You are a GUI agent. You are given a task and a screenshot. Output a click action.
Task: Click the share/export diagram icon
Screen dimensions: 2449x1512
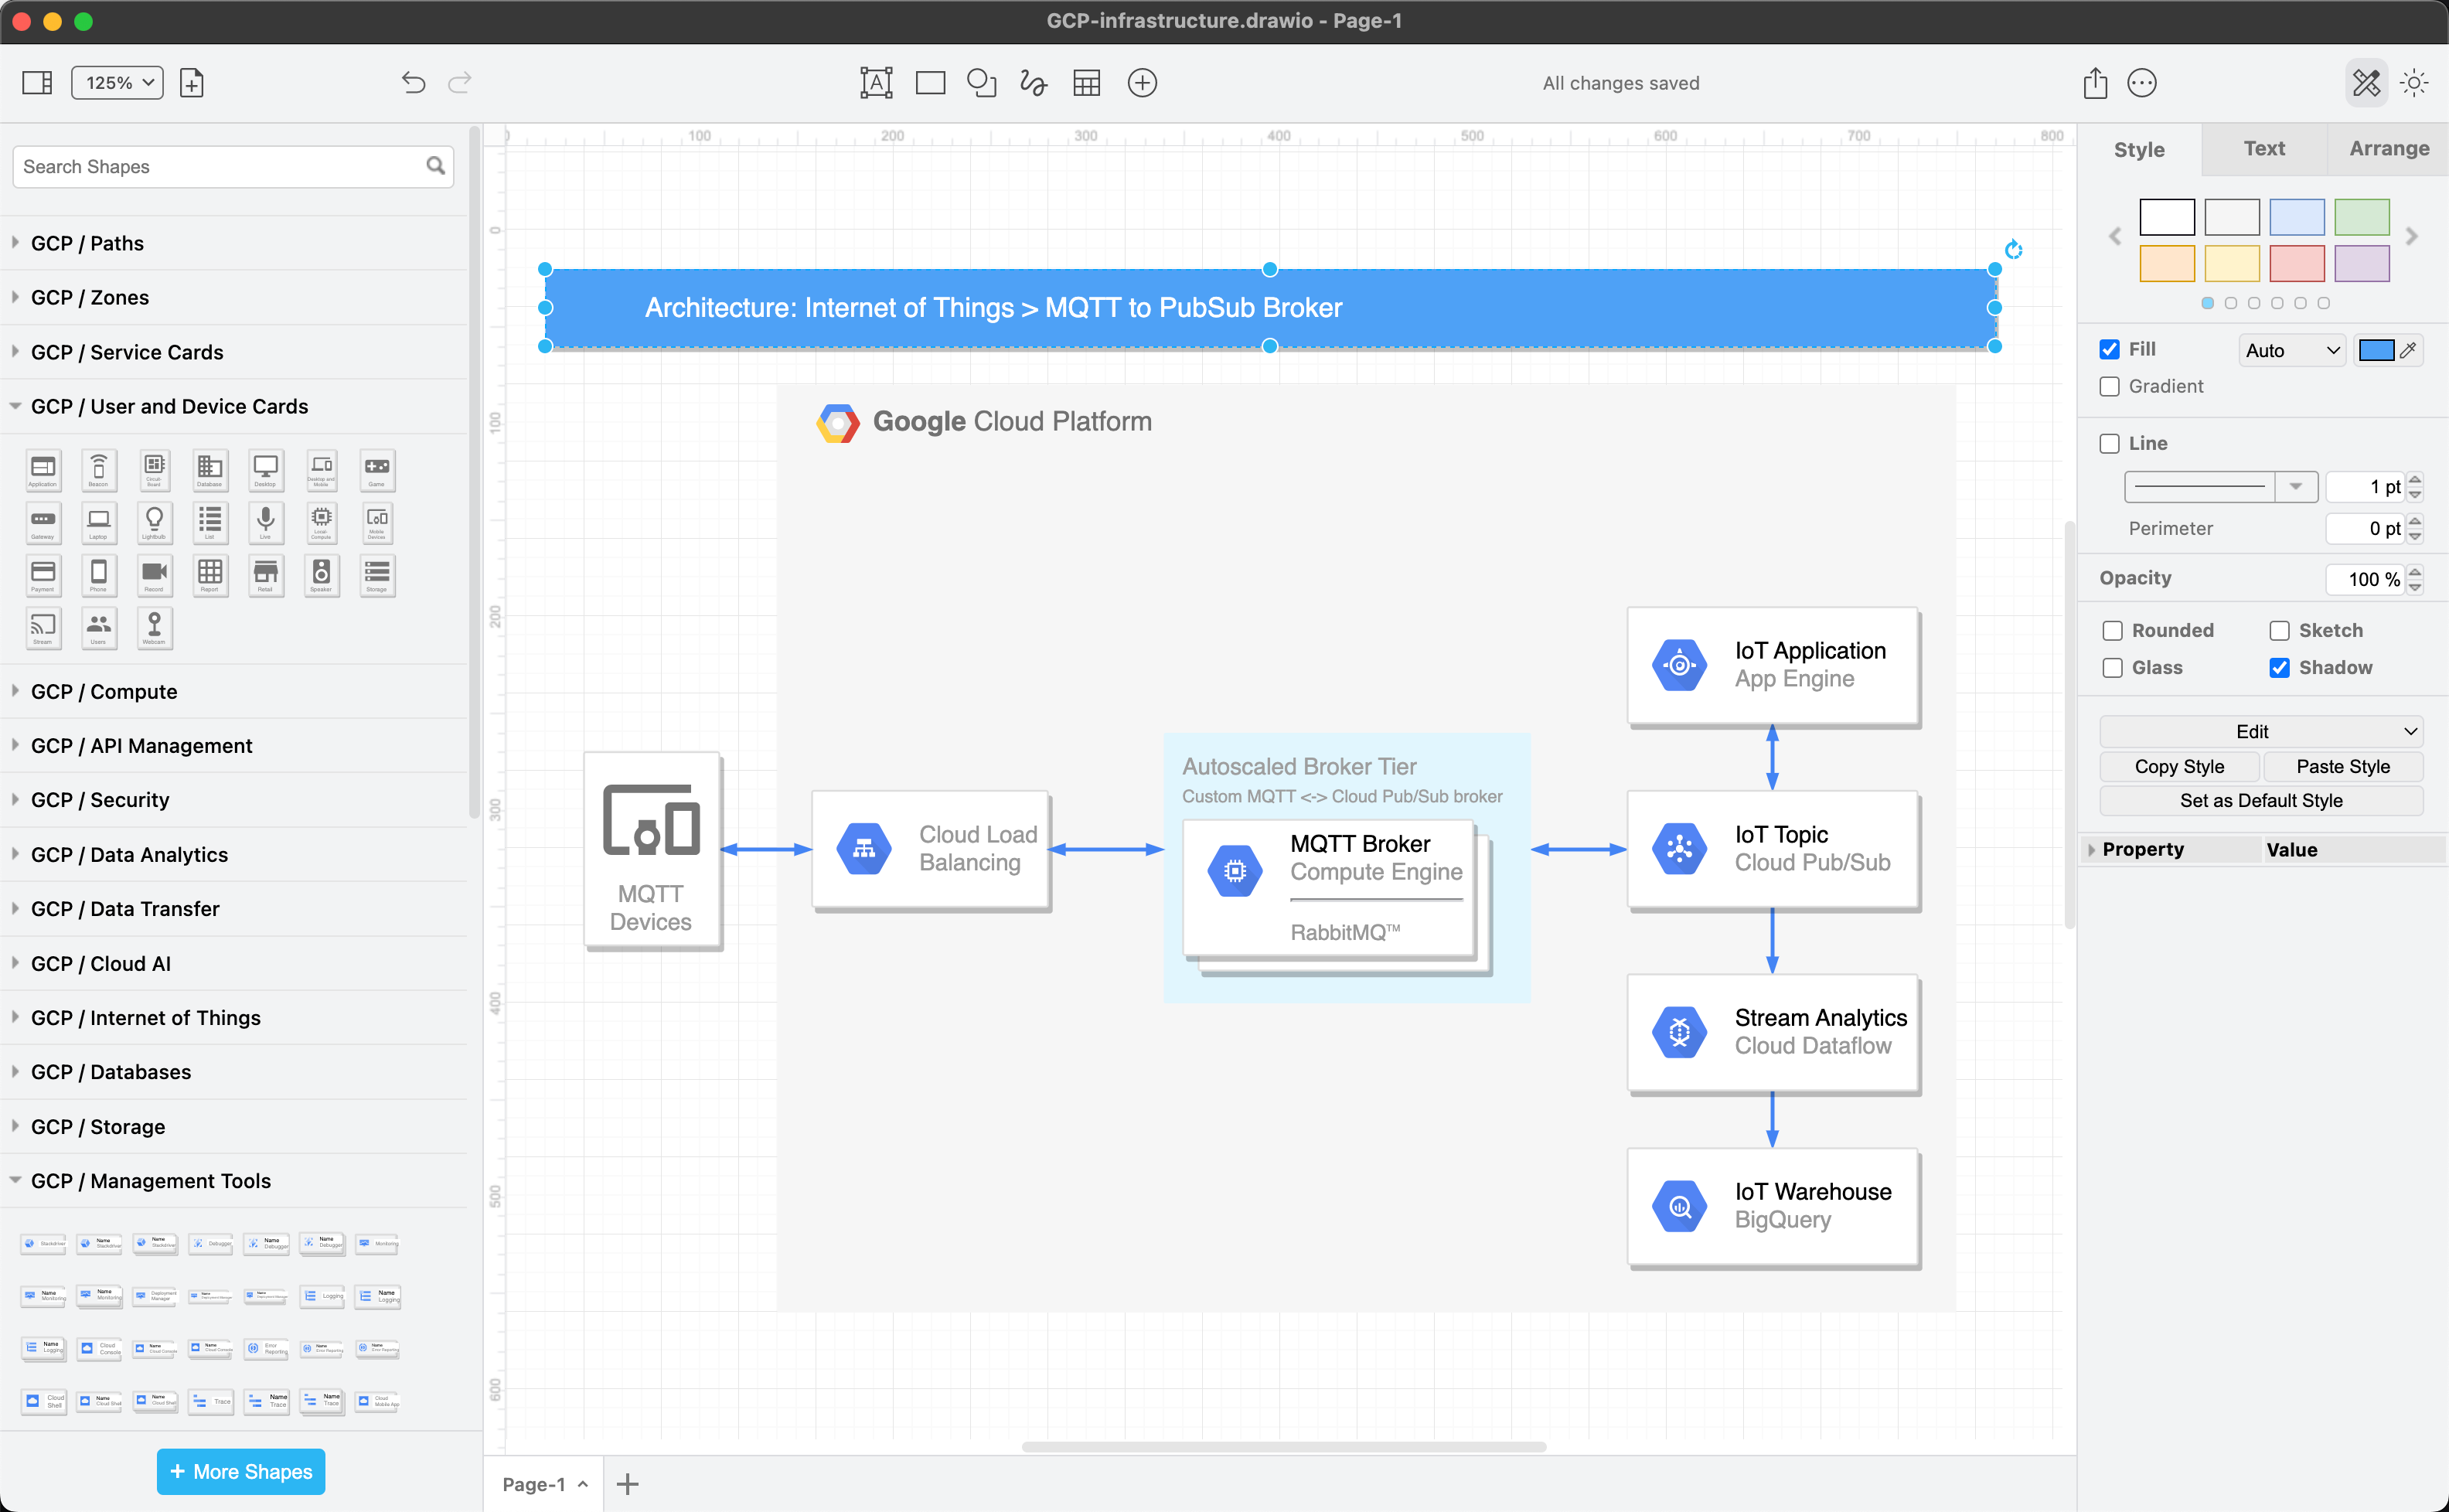coord(2094,82)
